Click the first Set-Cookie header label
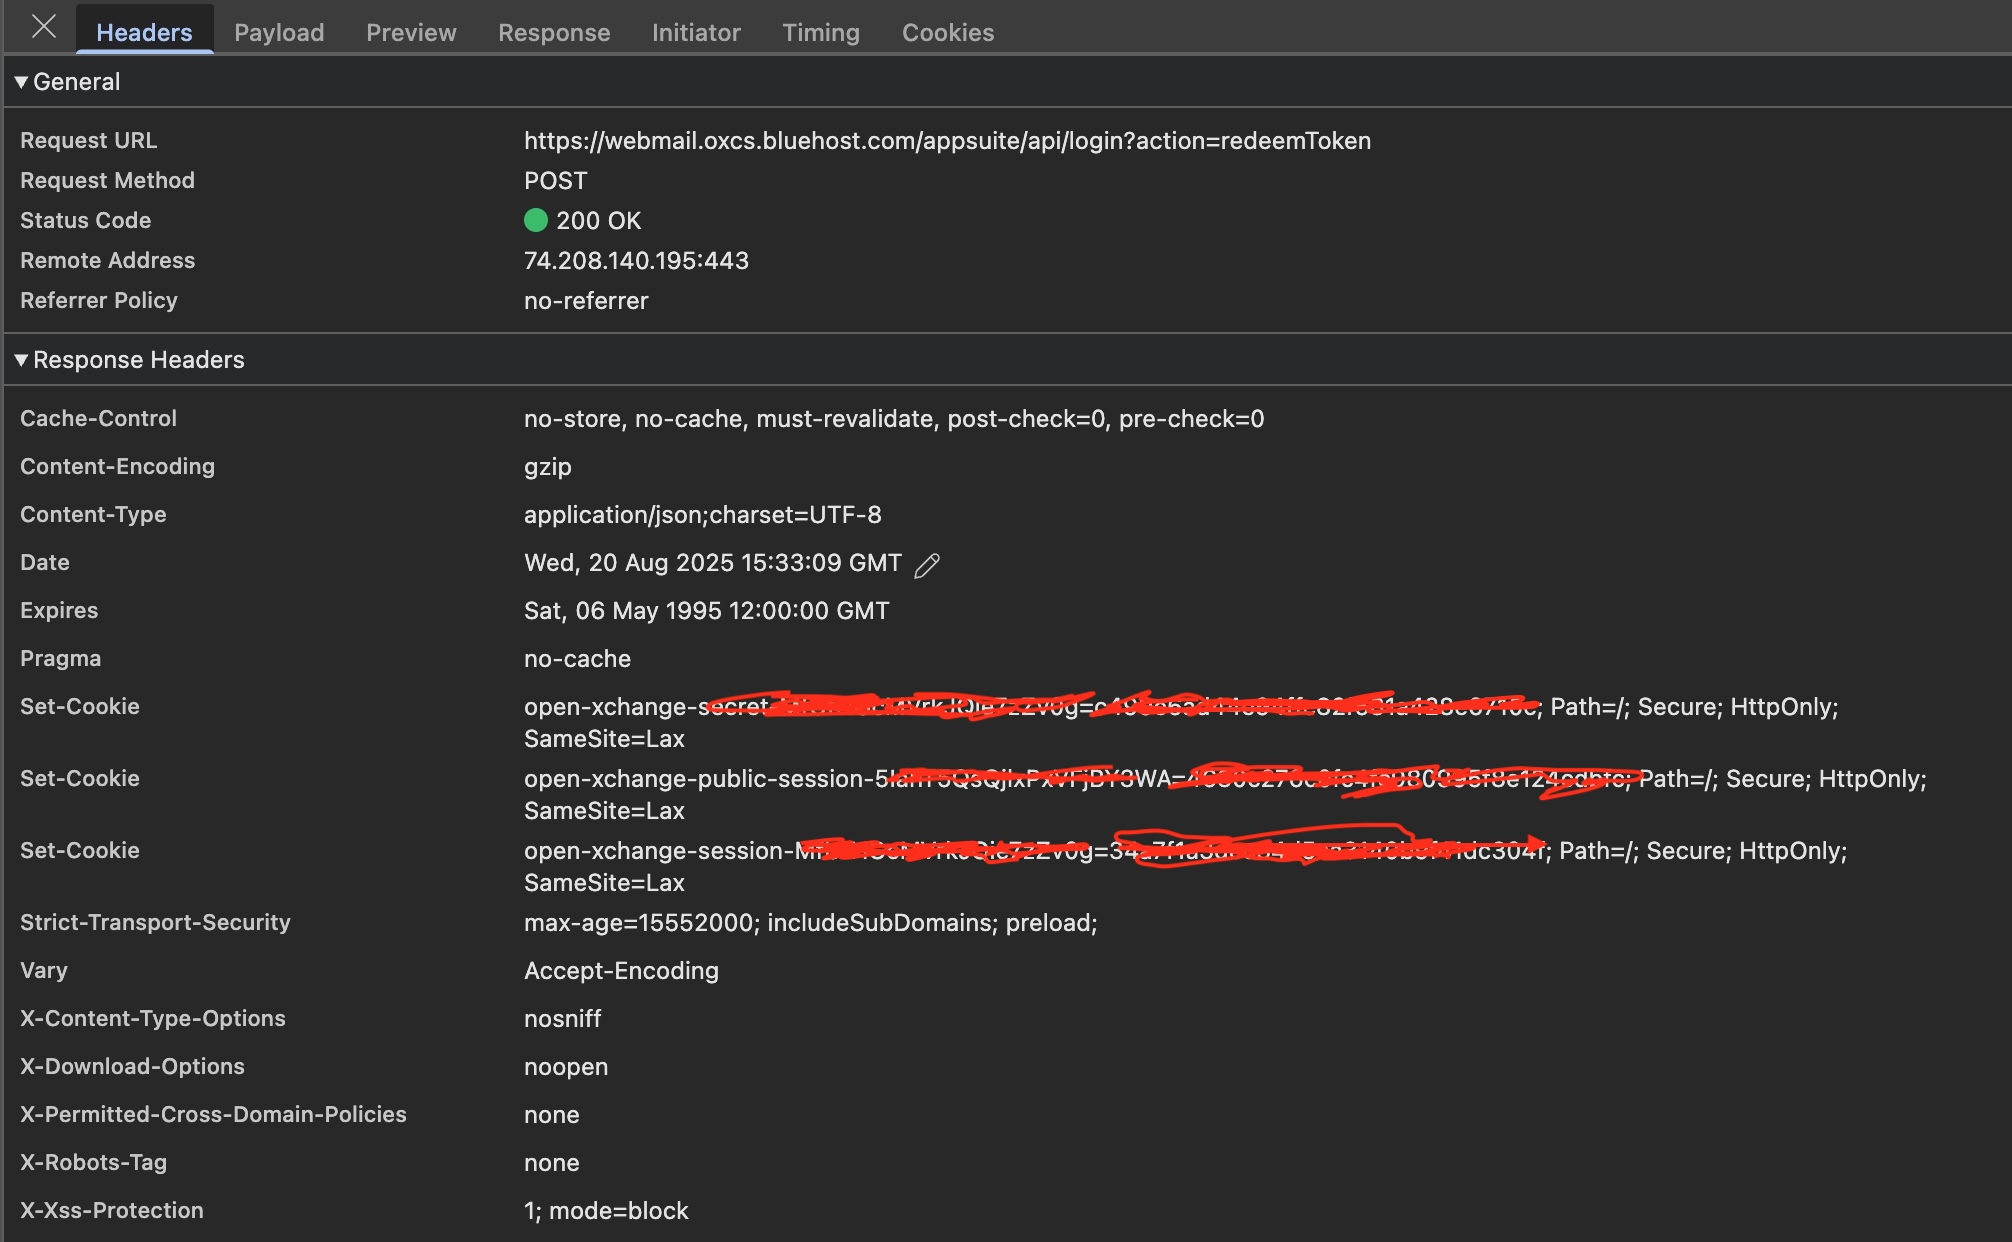This screenshot has height=1242, width=2012. 80,706
